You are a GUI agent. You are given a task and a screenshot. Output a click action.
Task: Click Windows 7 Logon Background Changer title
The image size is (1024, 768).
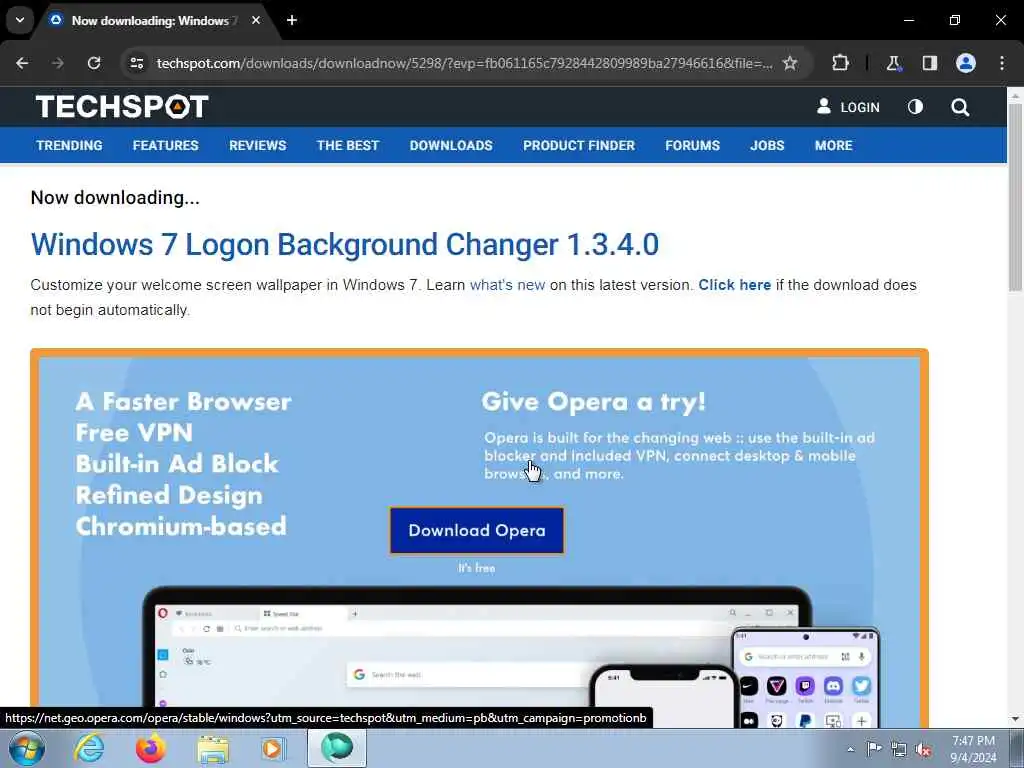pos(344,244)
